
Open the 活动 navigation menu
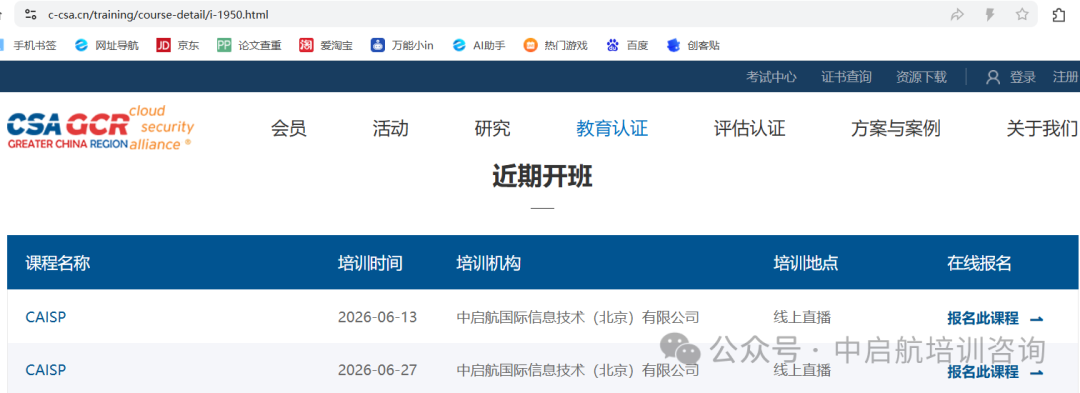391,129
